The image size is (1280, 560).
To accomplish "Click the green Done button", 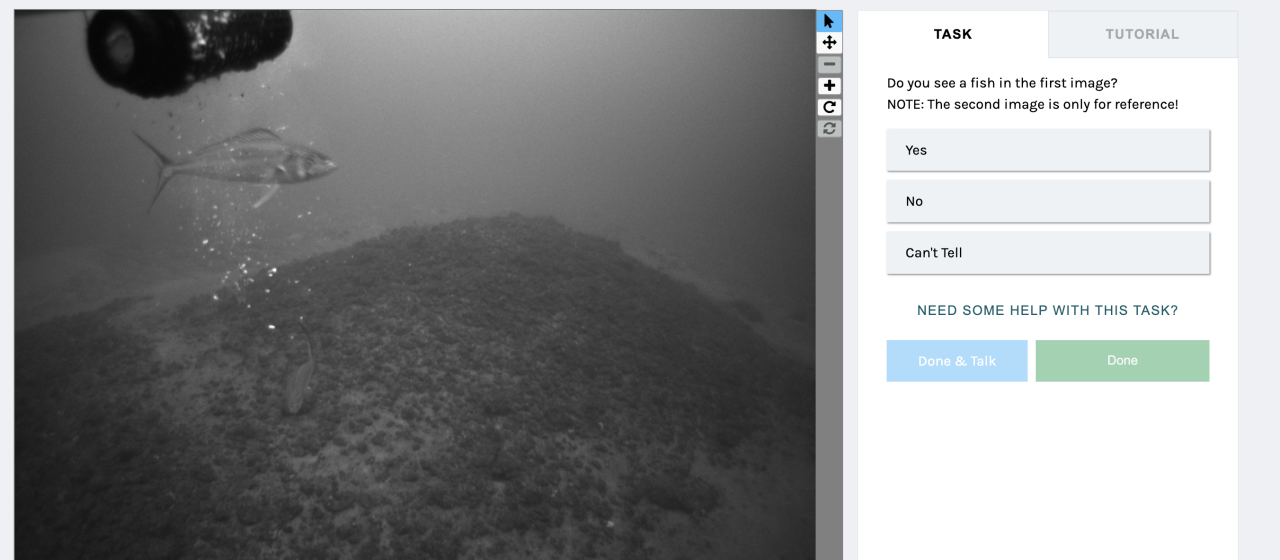I will pyautogui.click(x=1122, y=361).
